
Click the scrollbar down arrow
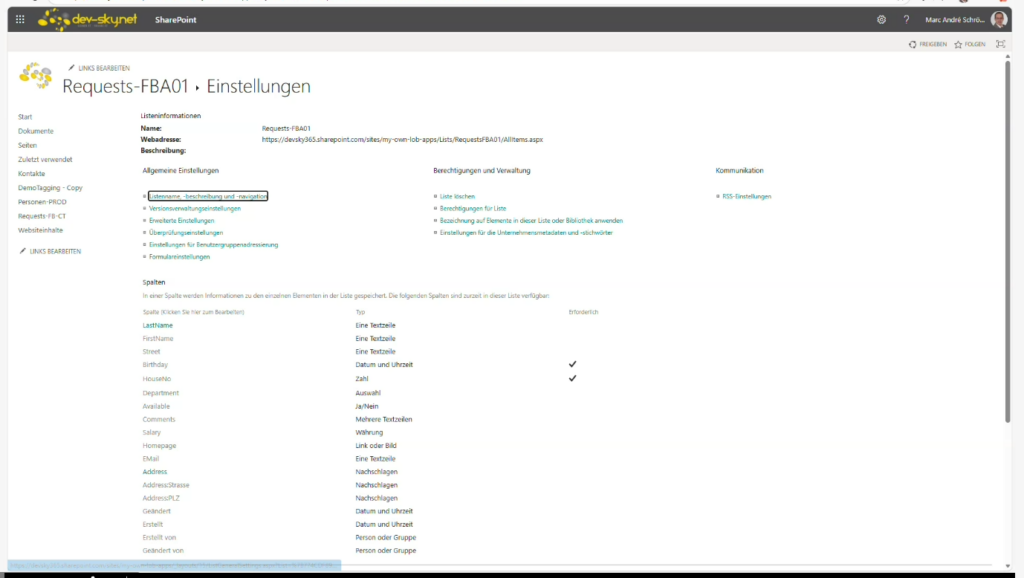click(x=1008, y=566)
